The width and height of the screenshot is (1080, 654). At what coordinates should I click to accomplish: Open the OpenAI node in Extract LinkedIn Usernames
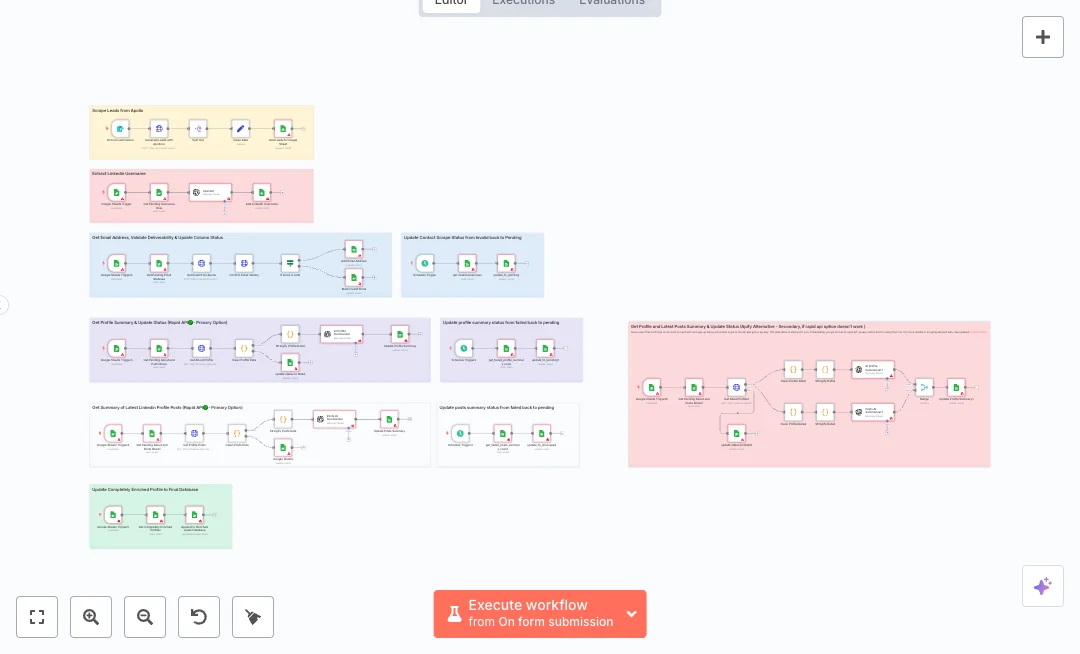[x=210, y=192]
